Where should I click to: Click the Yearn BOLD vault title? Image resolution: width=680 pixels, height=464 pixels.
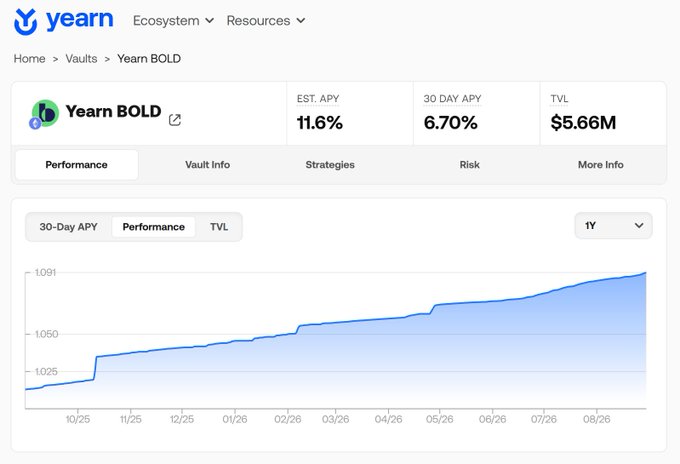click(x=113, y=111)
